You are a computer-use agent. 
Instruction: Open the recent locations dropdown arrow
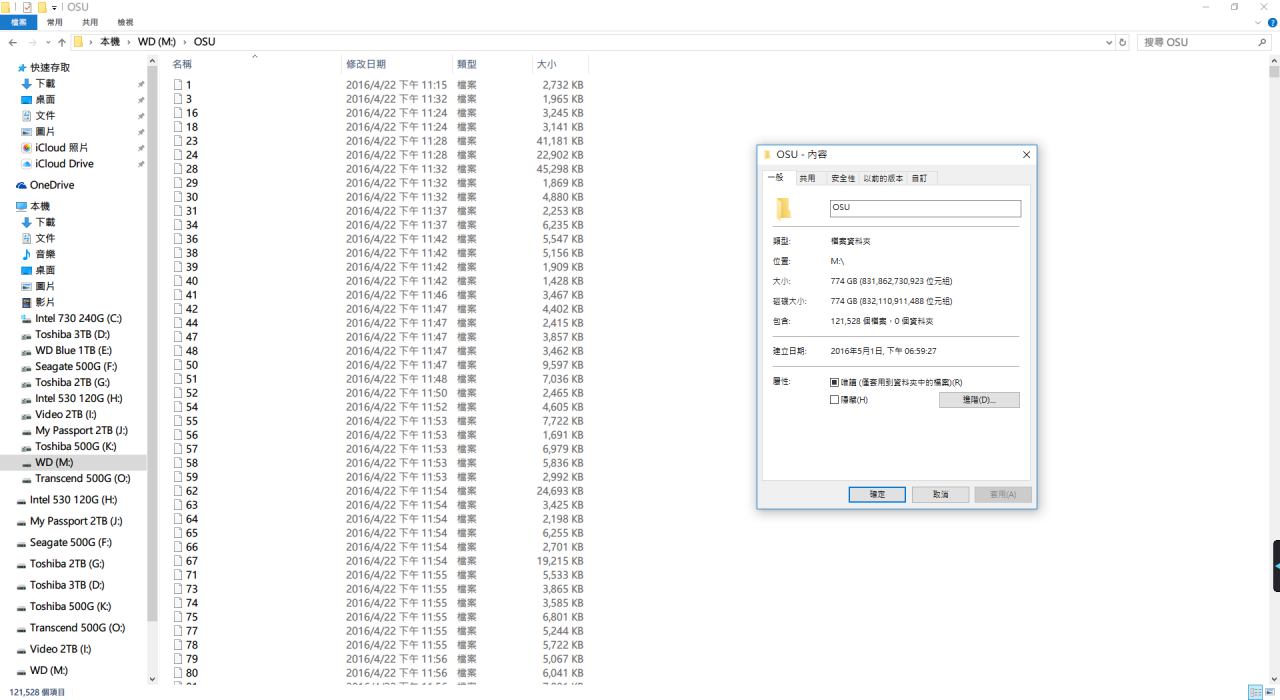[47, 42]
